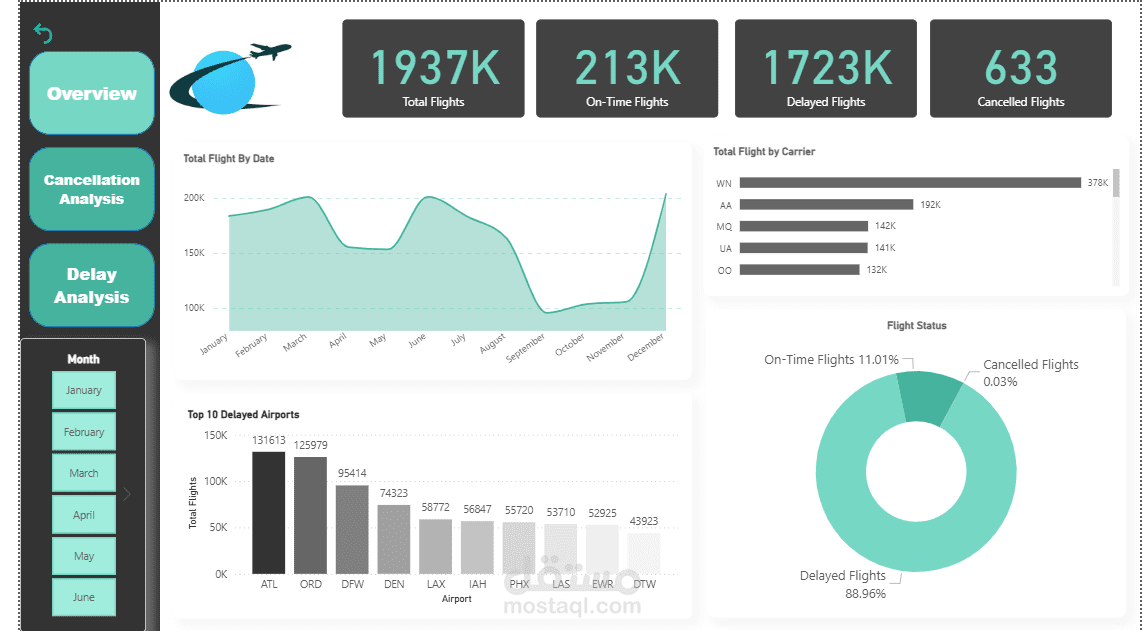Choose June in the Month slicer
1145x631 pixels.
[x=84, y=597]
